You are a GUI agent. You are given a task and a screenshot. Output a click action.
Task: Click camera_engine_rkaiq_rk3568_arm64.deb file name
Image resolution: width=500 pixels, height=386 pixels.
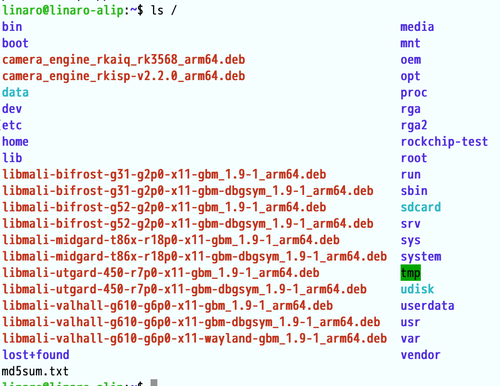tap(123, 60)
